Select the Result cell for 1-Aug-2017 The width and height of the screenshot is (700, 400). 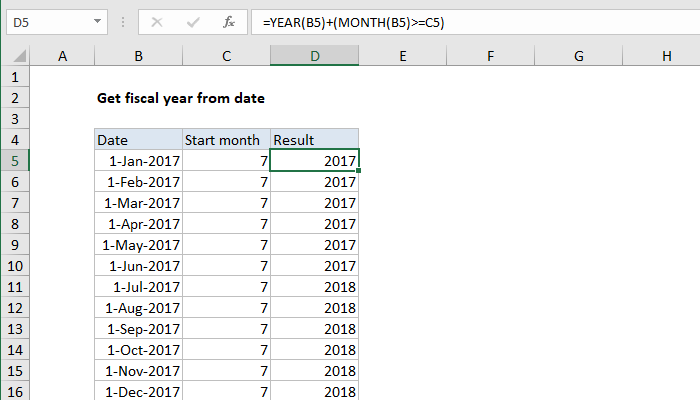(x=314, y=308)
